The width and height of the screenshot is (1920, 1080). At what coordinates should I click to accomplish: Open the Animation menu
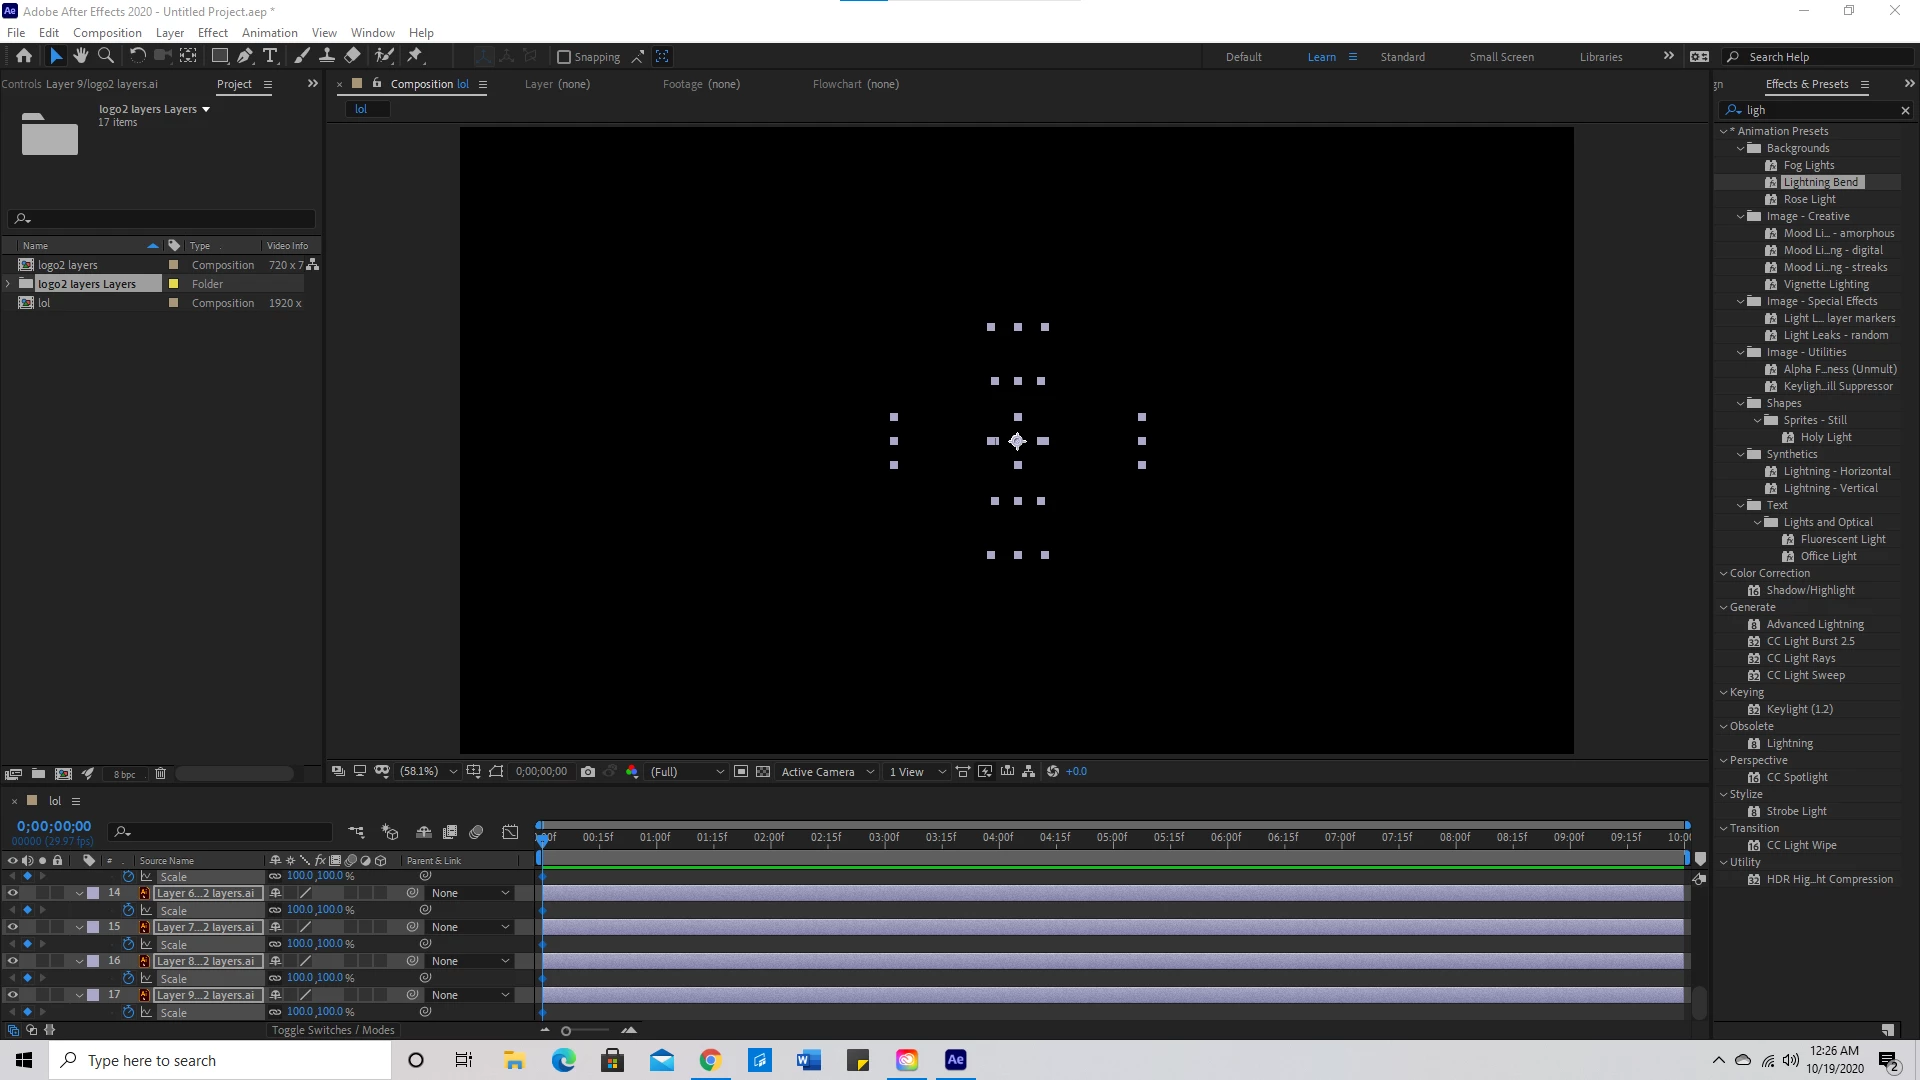pos(269,33)
